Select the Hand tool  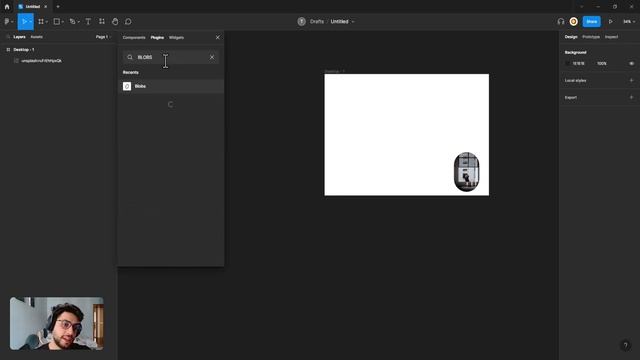pyautogui.click(x=115, y=22)
